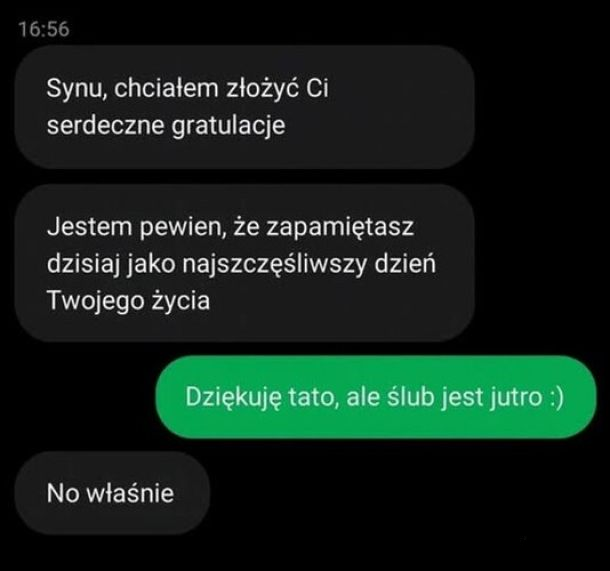This screenshot has width=610, height=571.
Task: Click the smiley ":)" in green reply
Action: tap(556, 397)
